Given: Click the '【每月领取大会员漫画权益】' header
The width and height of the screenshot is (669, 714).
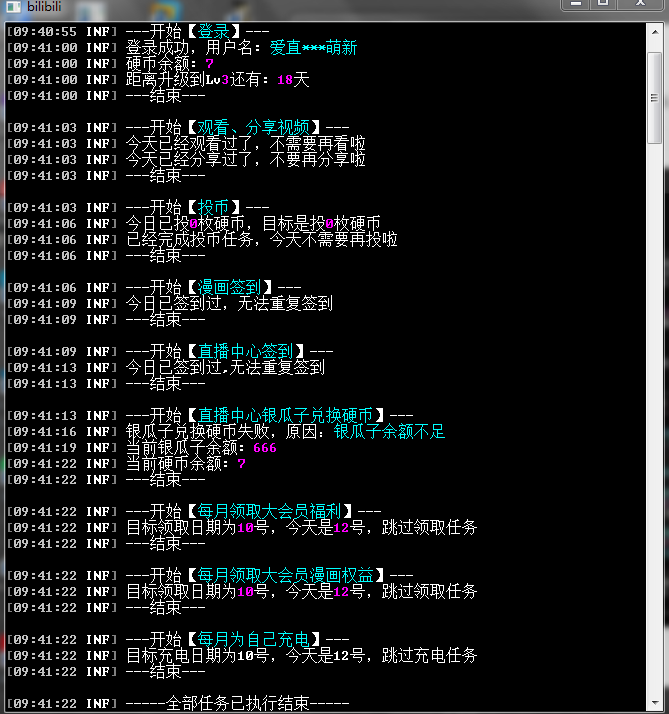Looking at the screenshot, I should pyautogui.click(x=286, y=576).
